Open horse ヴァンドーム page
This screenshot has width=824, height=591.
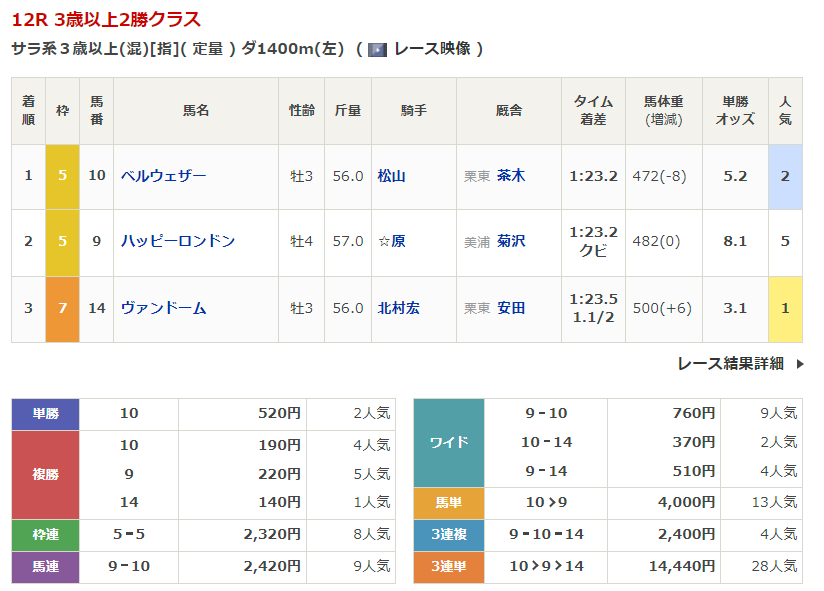(x=163, y=308)
